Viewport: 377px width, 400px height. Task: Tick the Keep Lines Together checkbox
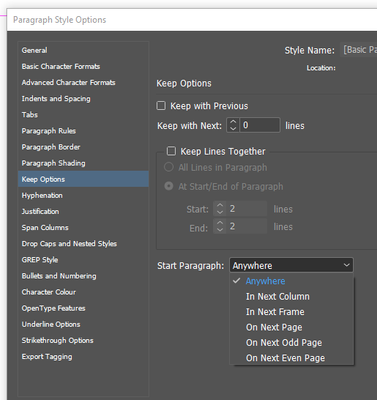coord(171,151)
